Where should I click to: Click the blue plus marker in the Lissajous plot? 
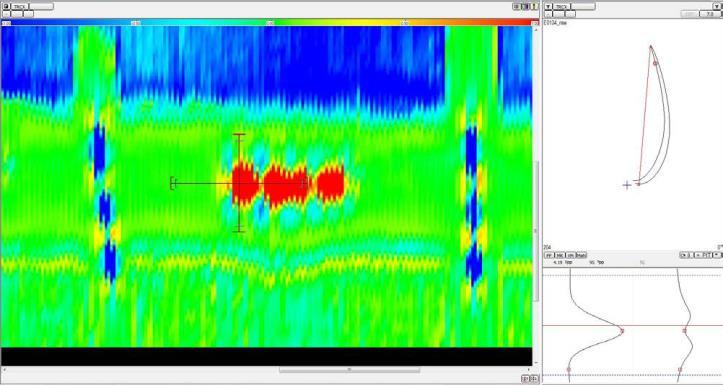pos(627,185)
